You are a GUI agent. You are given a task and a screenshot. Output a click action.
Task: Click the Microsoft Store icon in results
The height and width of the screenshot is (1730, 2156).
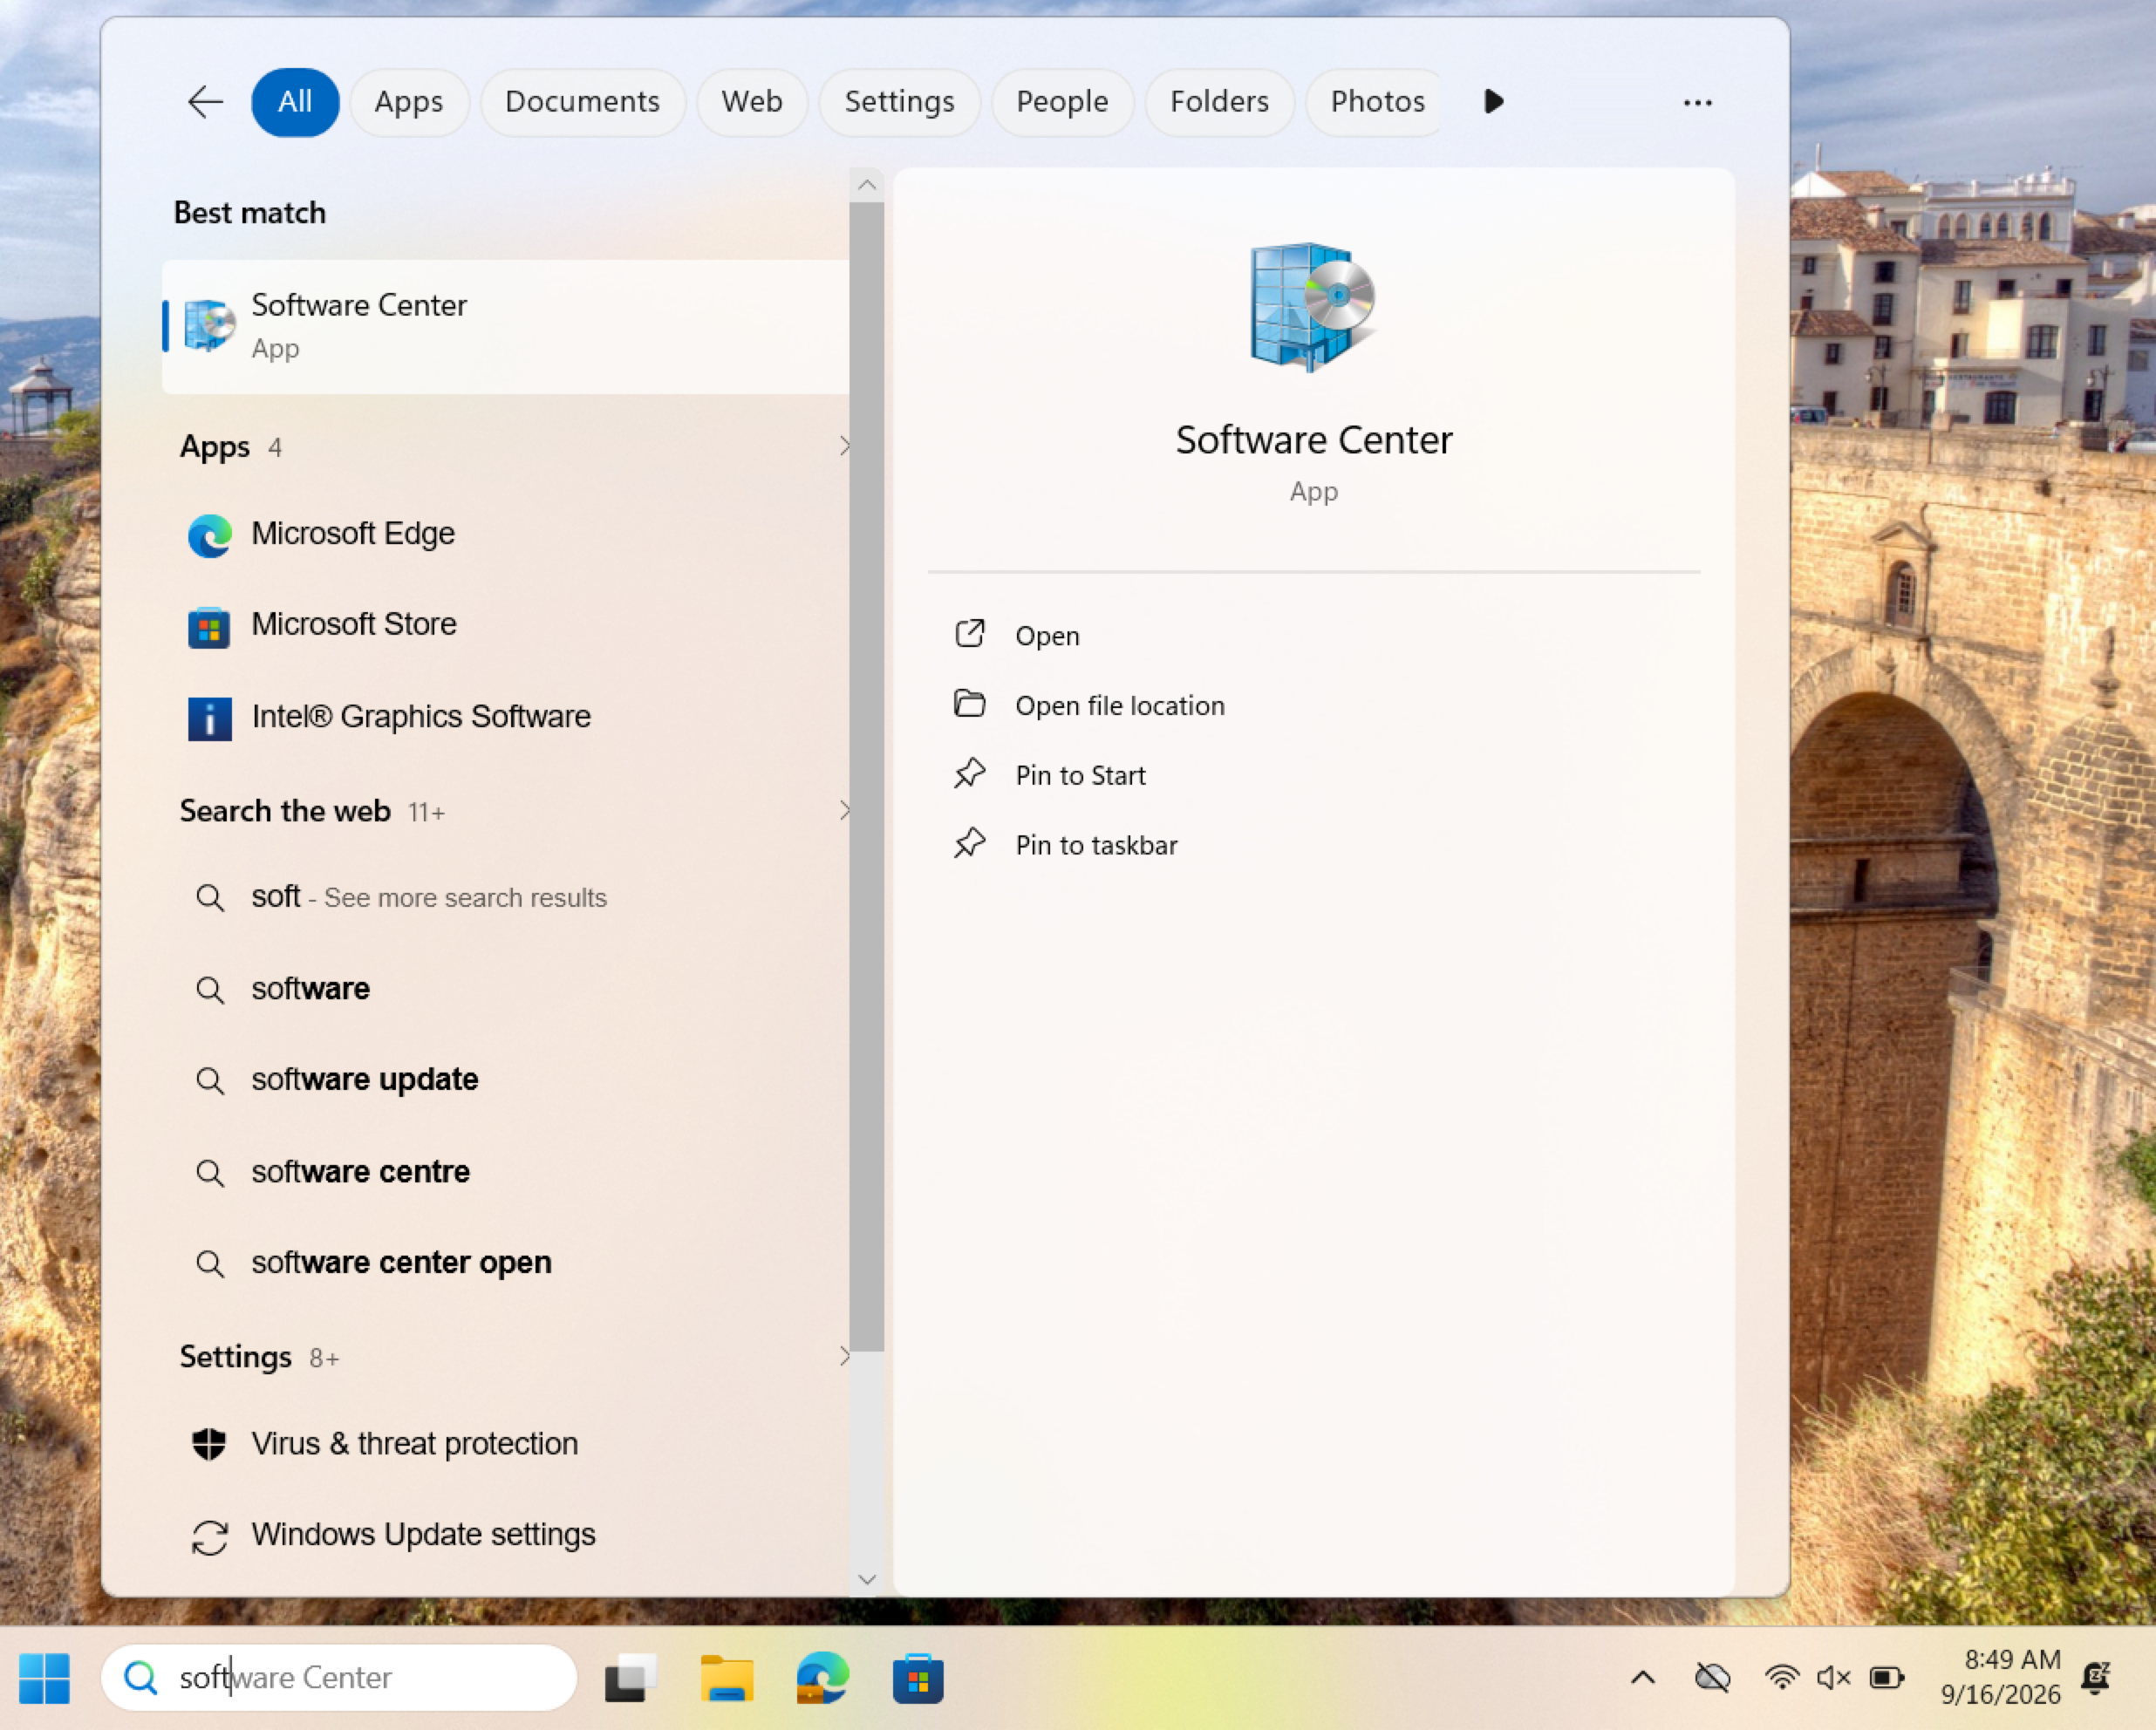coord(209,627)
